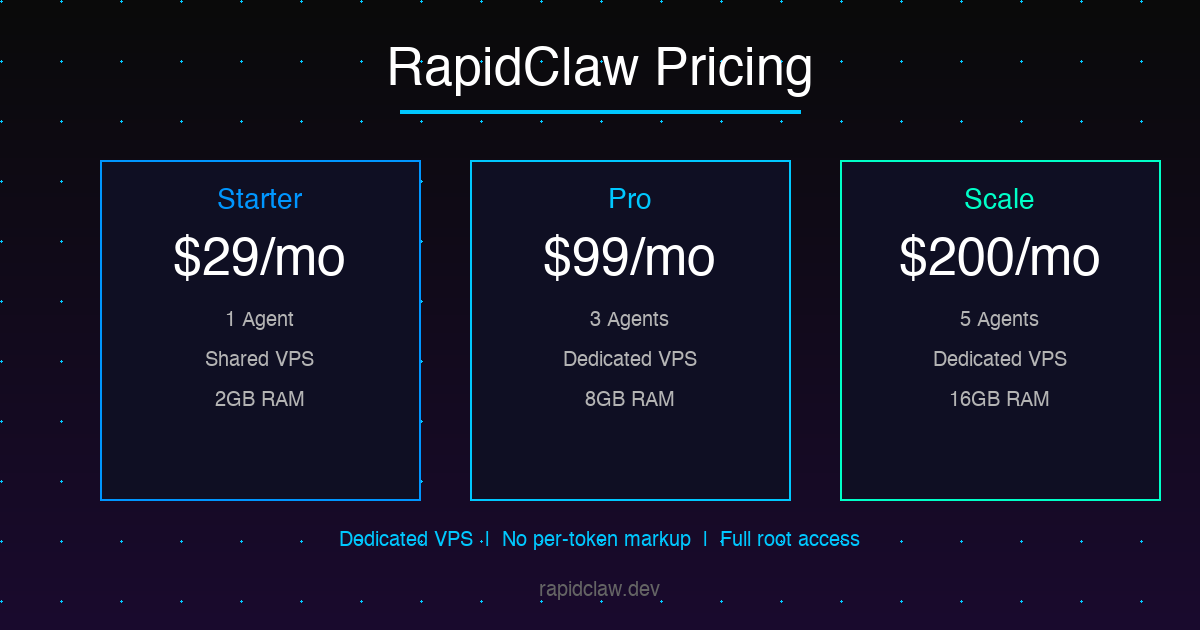Click the $99/mo price
The width and height of the screenshot is (1200, 630).
[x=630, y=257]
